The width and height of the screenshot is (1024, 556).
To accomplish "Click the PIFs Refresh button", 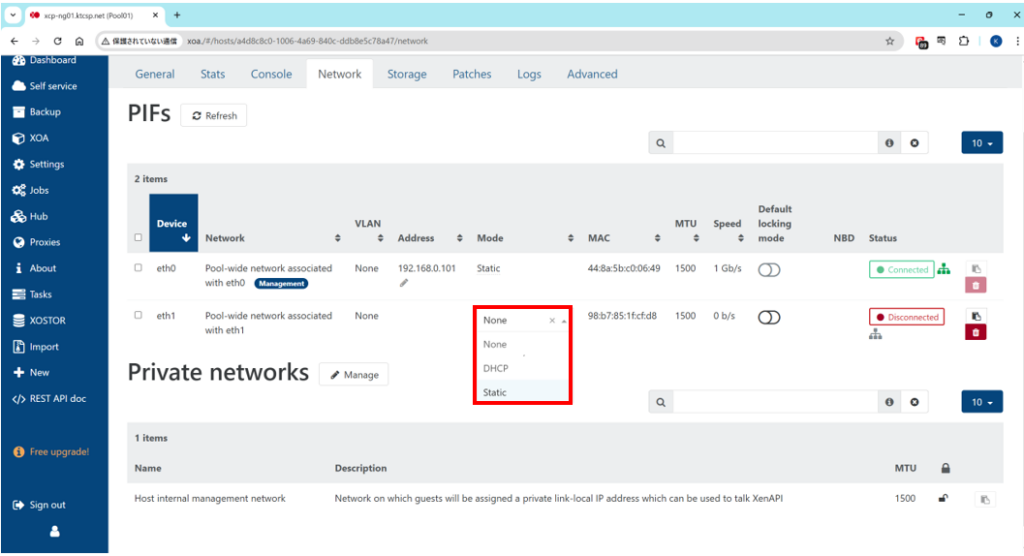I will click(214, 116).
